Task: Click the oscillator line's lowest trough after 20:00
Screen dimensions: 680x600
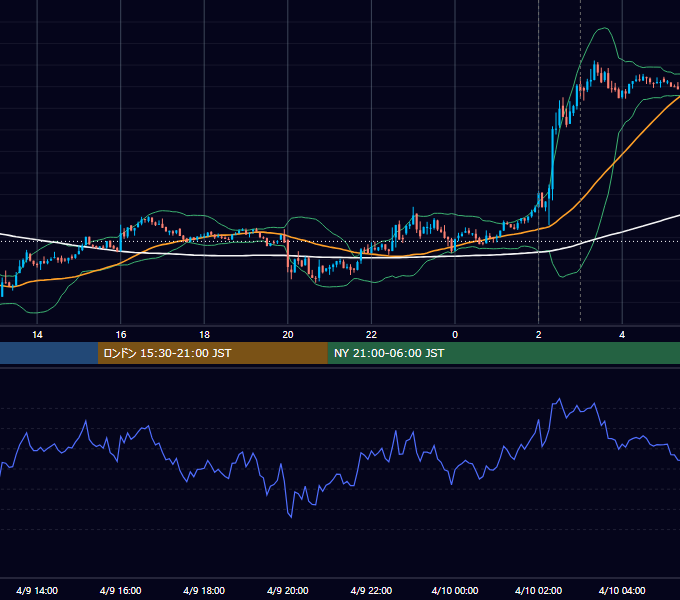Action: pyautogui.click(x=291, y=516)
